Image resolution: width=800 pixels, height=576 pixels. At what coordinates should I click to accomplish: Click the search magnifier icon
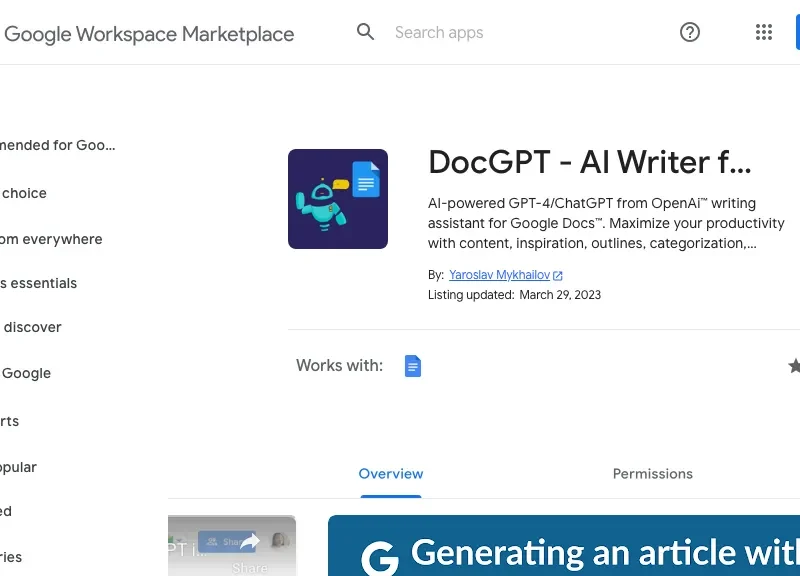tap(366, 32)
